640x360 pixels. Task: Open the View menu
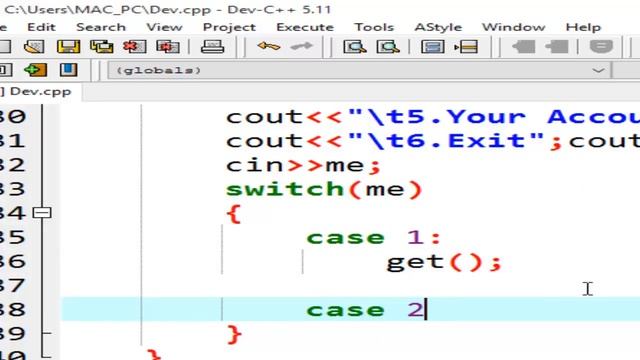(164, 27)
